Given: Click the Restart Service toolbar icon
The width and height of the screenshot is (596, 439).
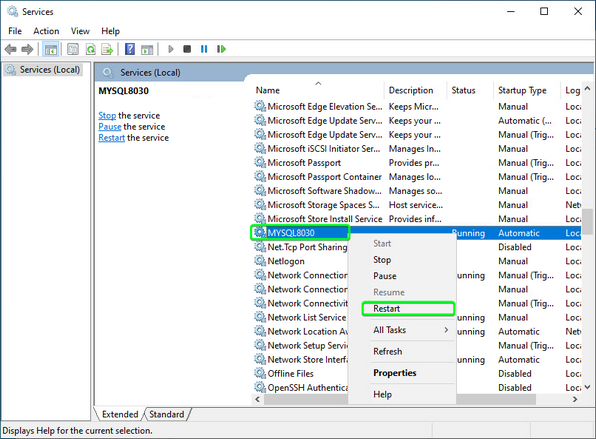Looking at the screenshot, I should click(x=221, y=49).
